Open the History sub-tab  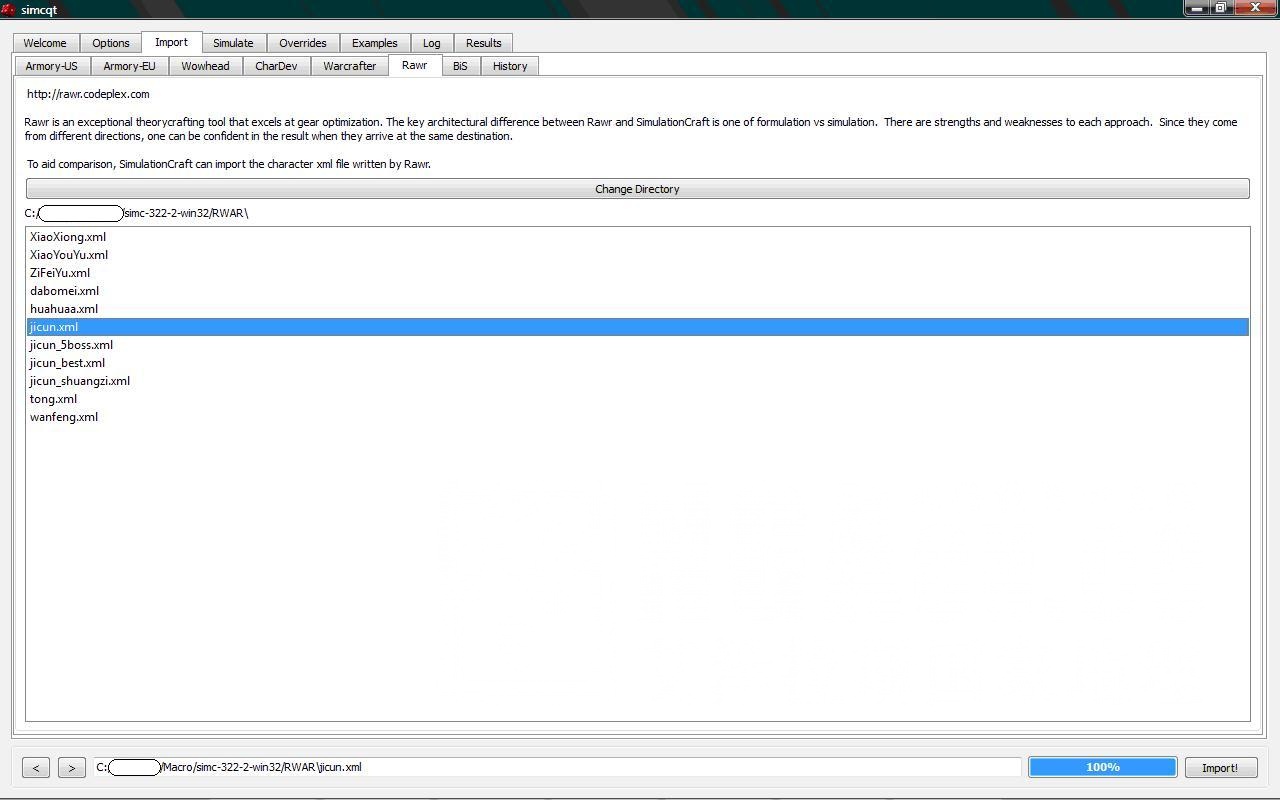[510, 66]
